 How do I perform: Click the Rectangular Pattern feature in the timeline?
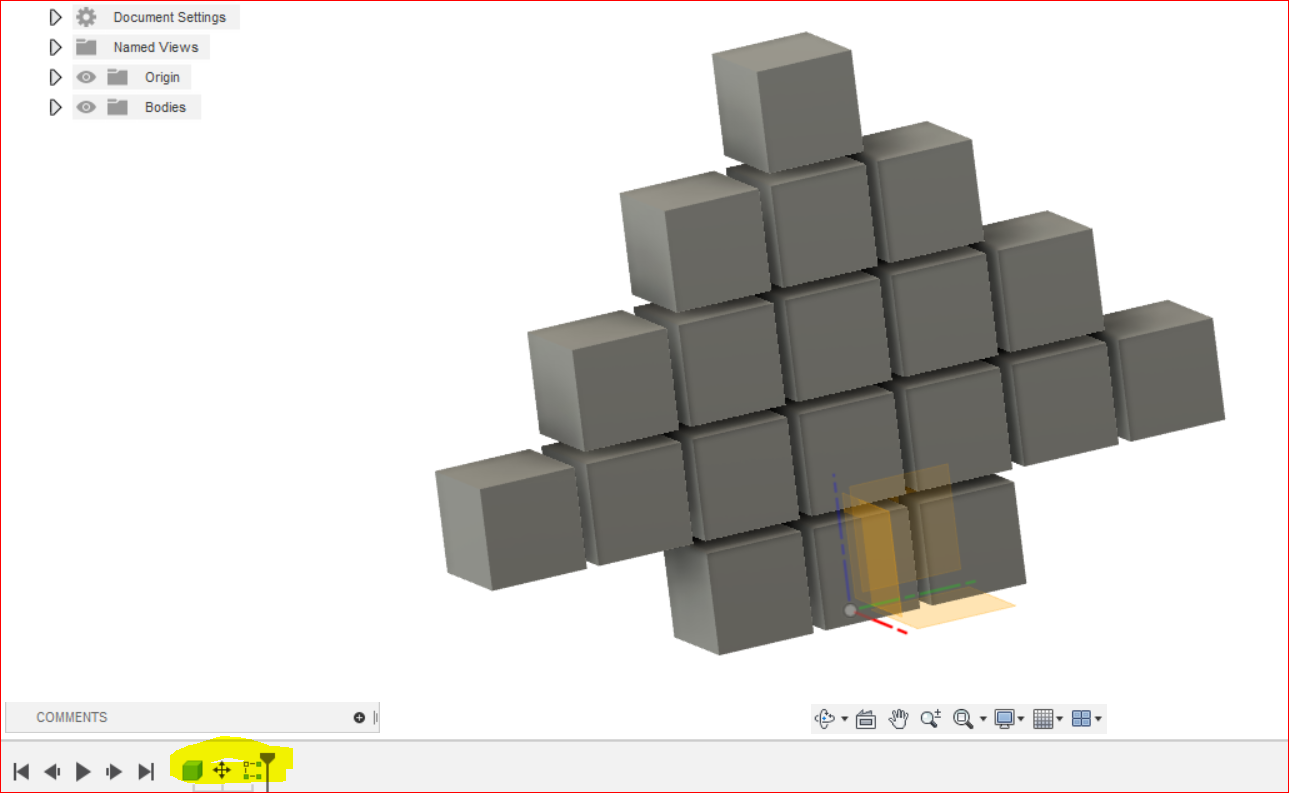point(252,771)
